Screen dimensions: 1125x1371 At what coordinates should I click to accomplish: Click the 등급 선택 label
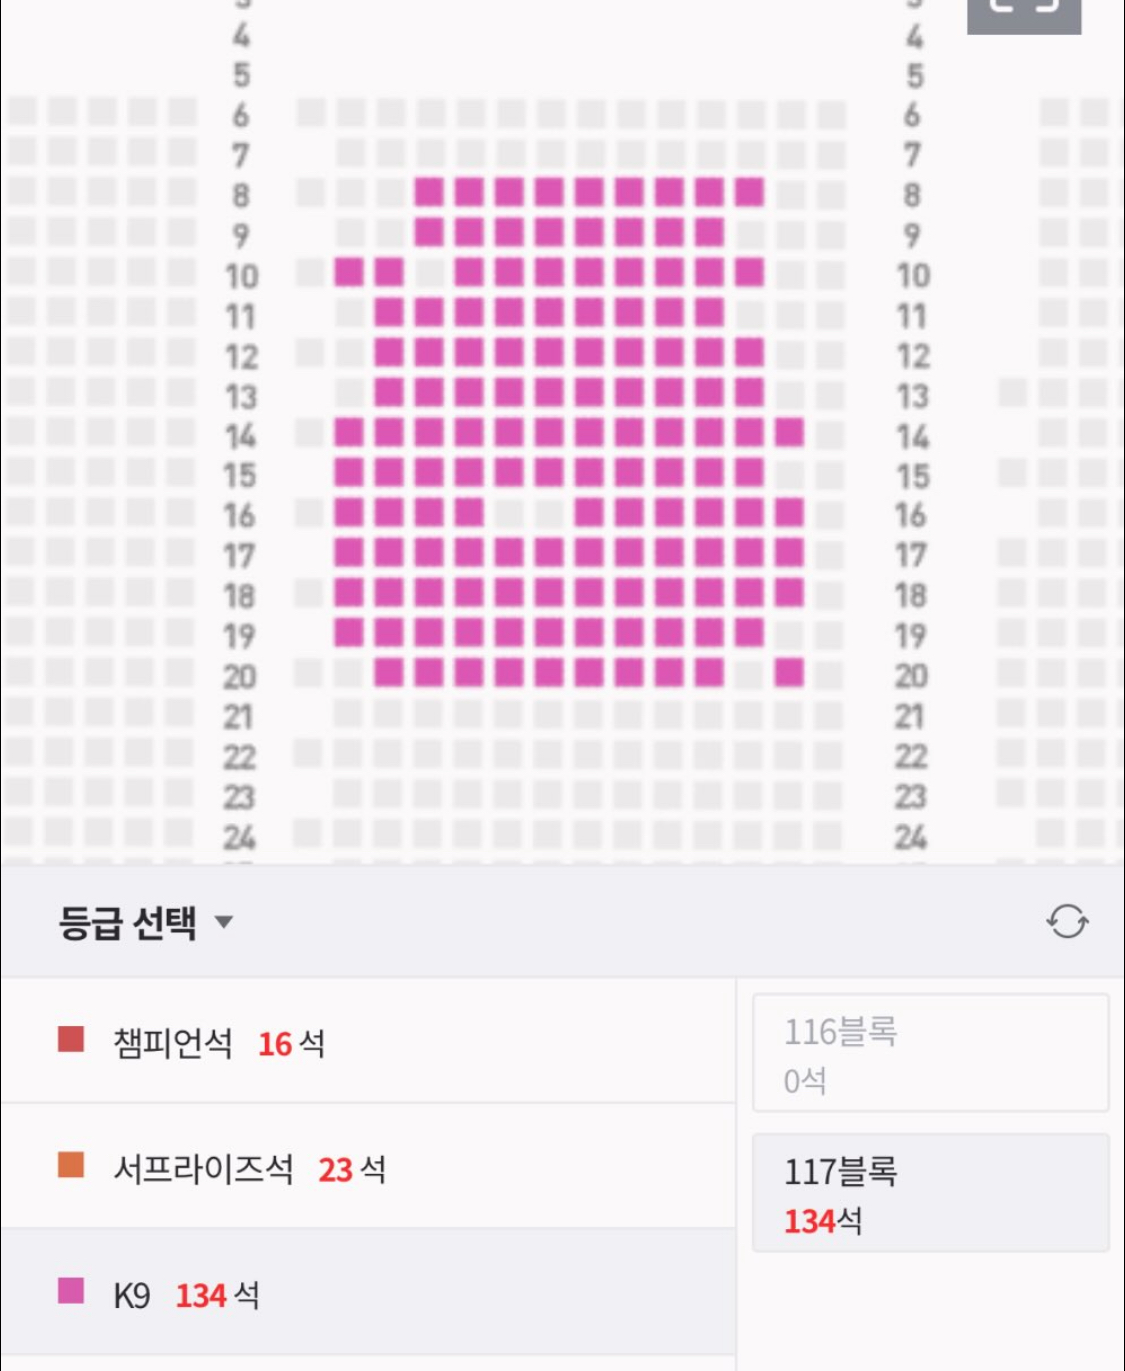(128, 922)
